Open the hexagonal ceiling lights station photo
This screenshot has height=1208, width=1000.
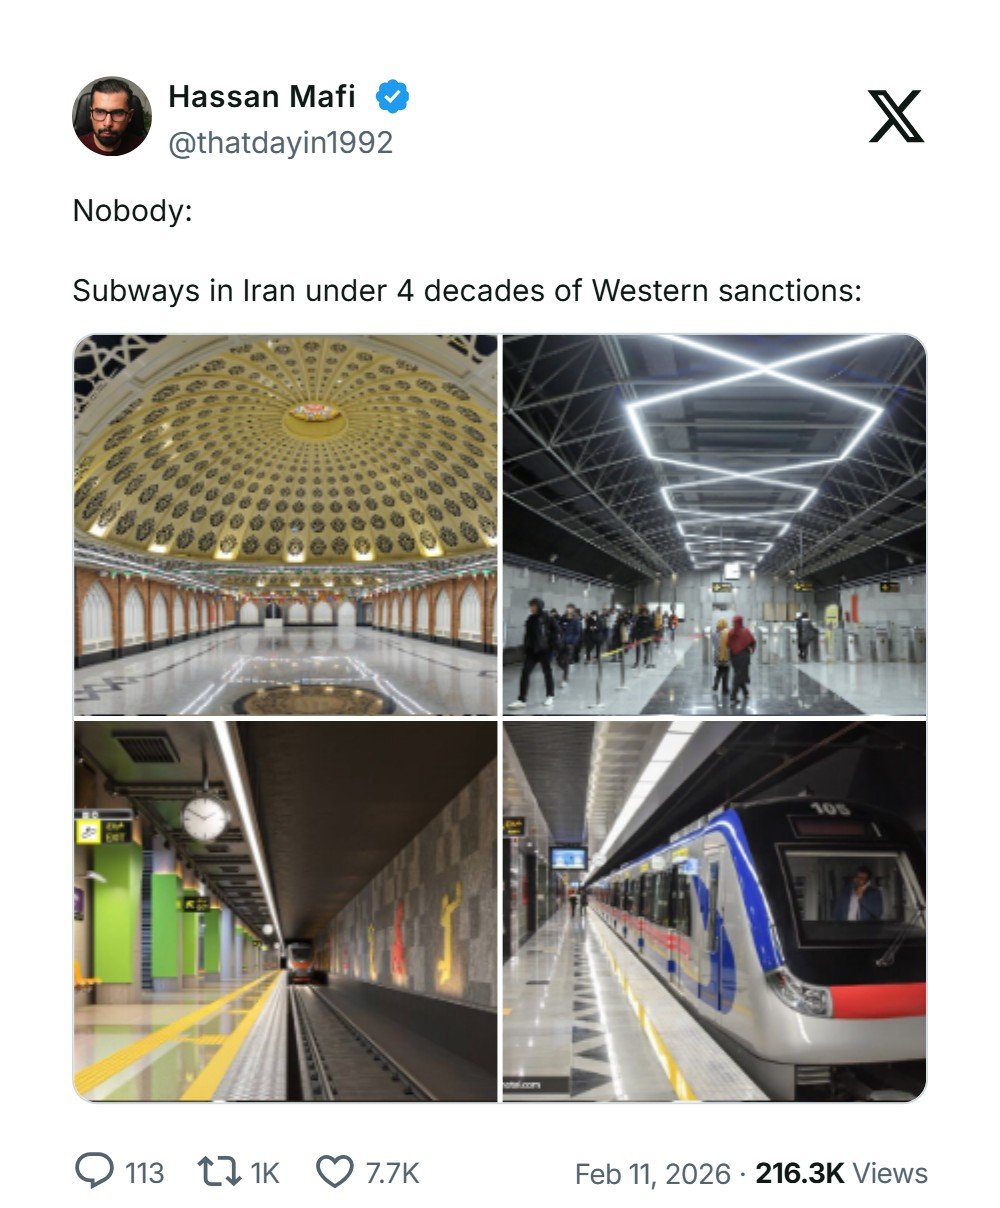[714, 524]
